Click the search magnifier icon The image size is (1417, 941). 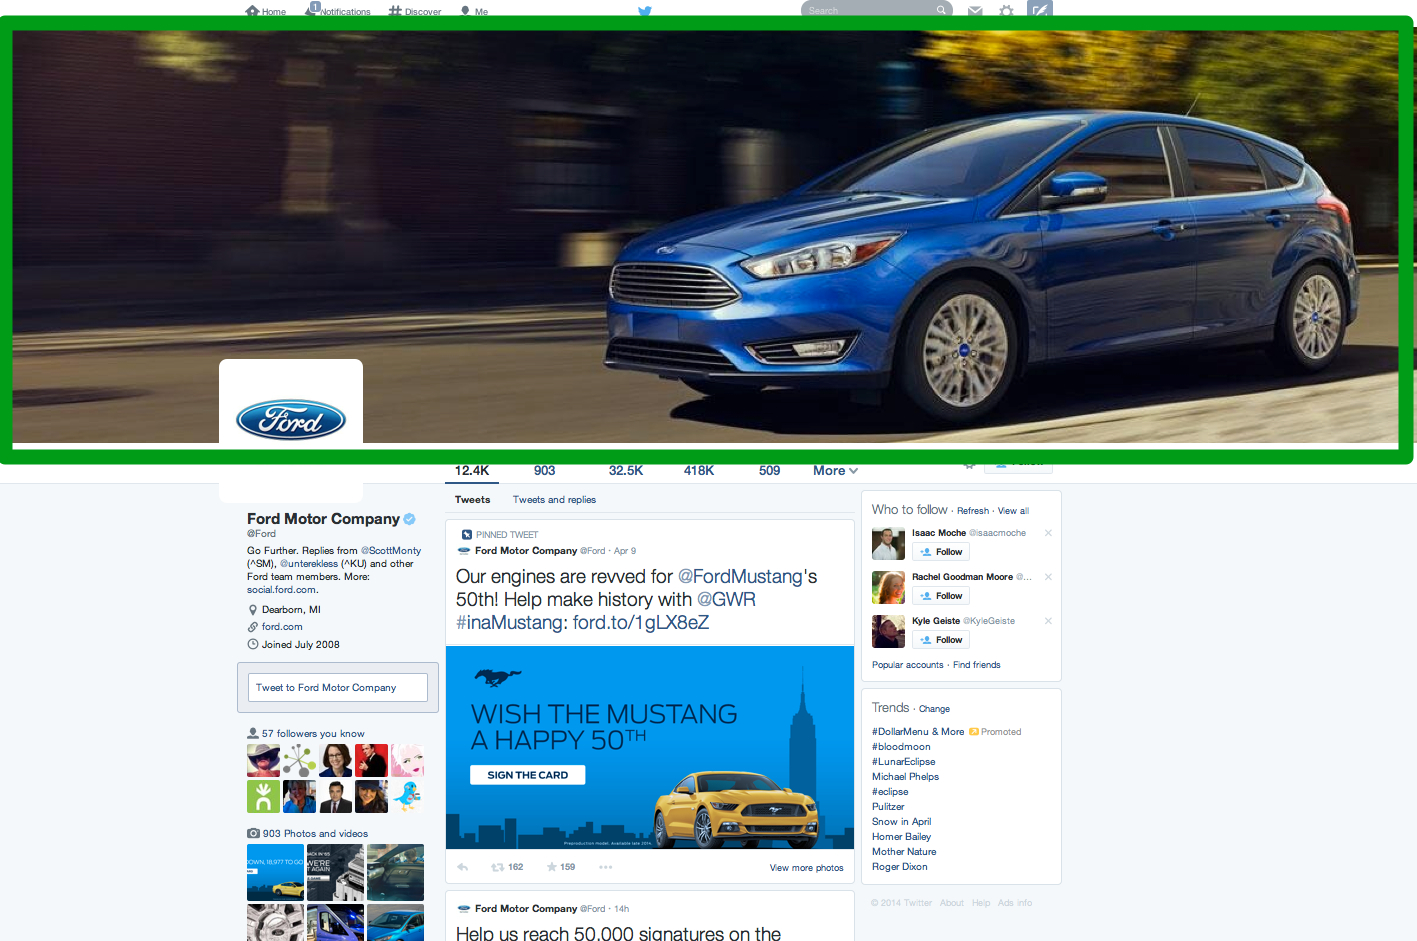click(x=941, y=11)
